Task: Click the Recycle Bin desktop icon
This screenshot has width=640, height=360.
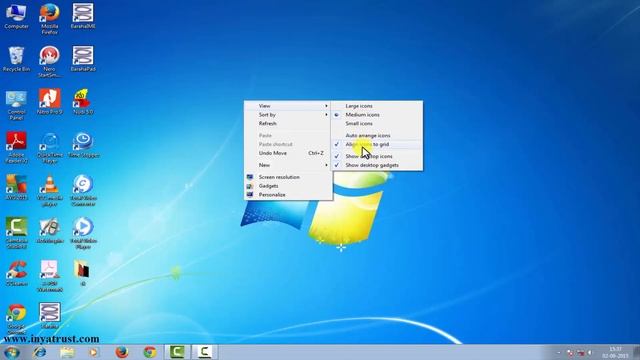Action: [x=16, y=59]
